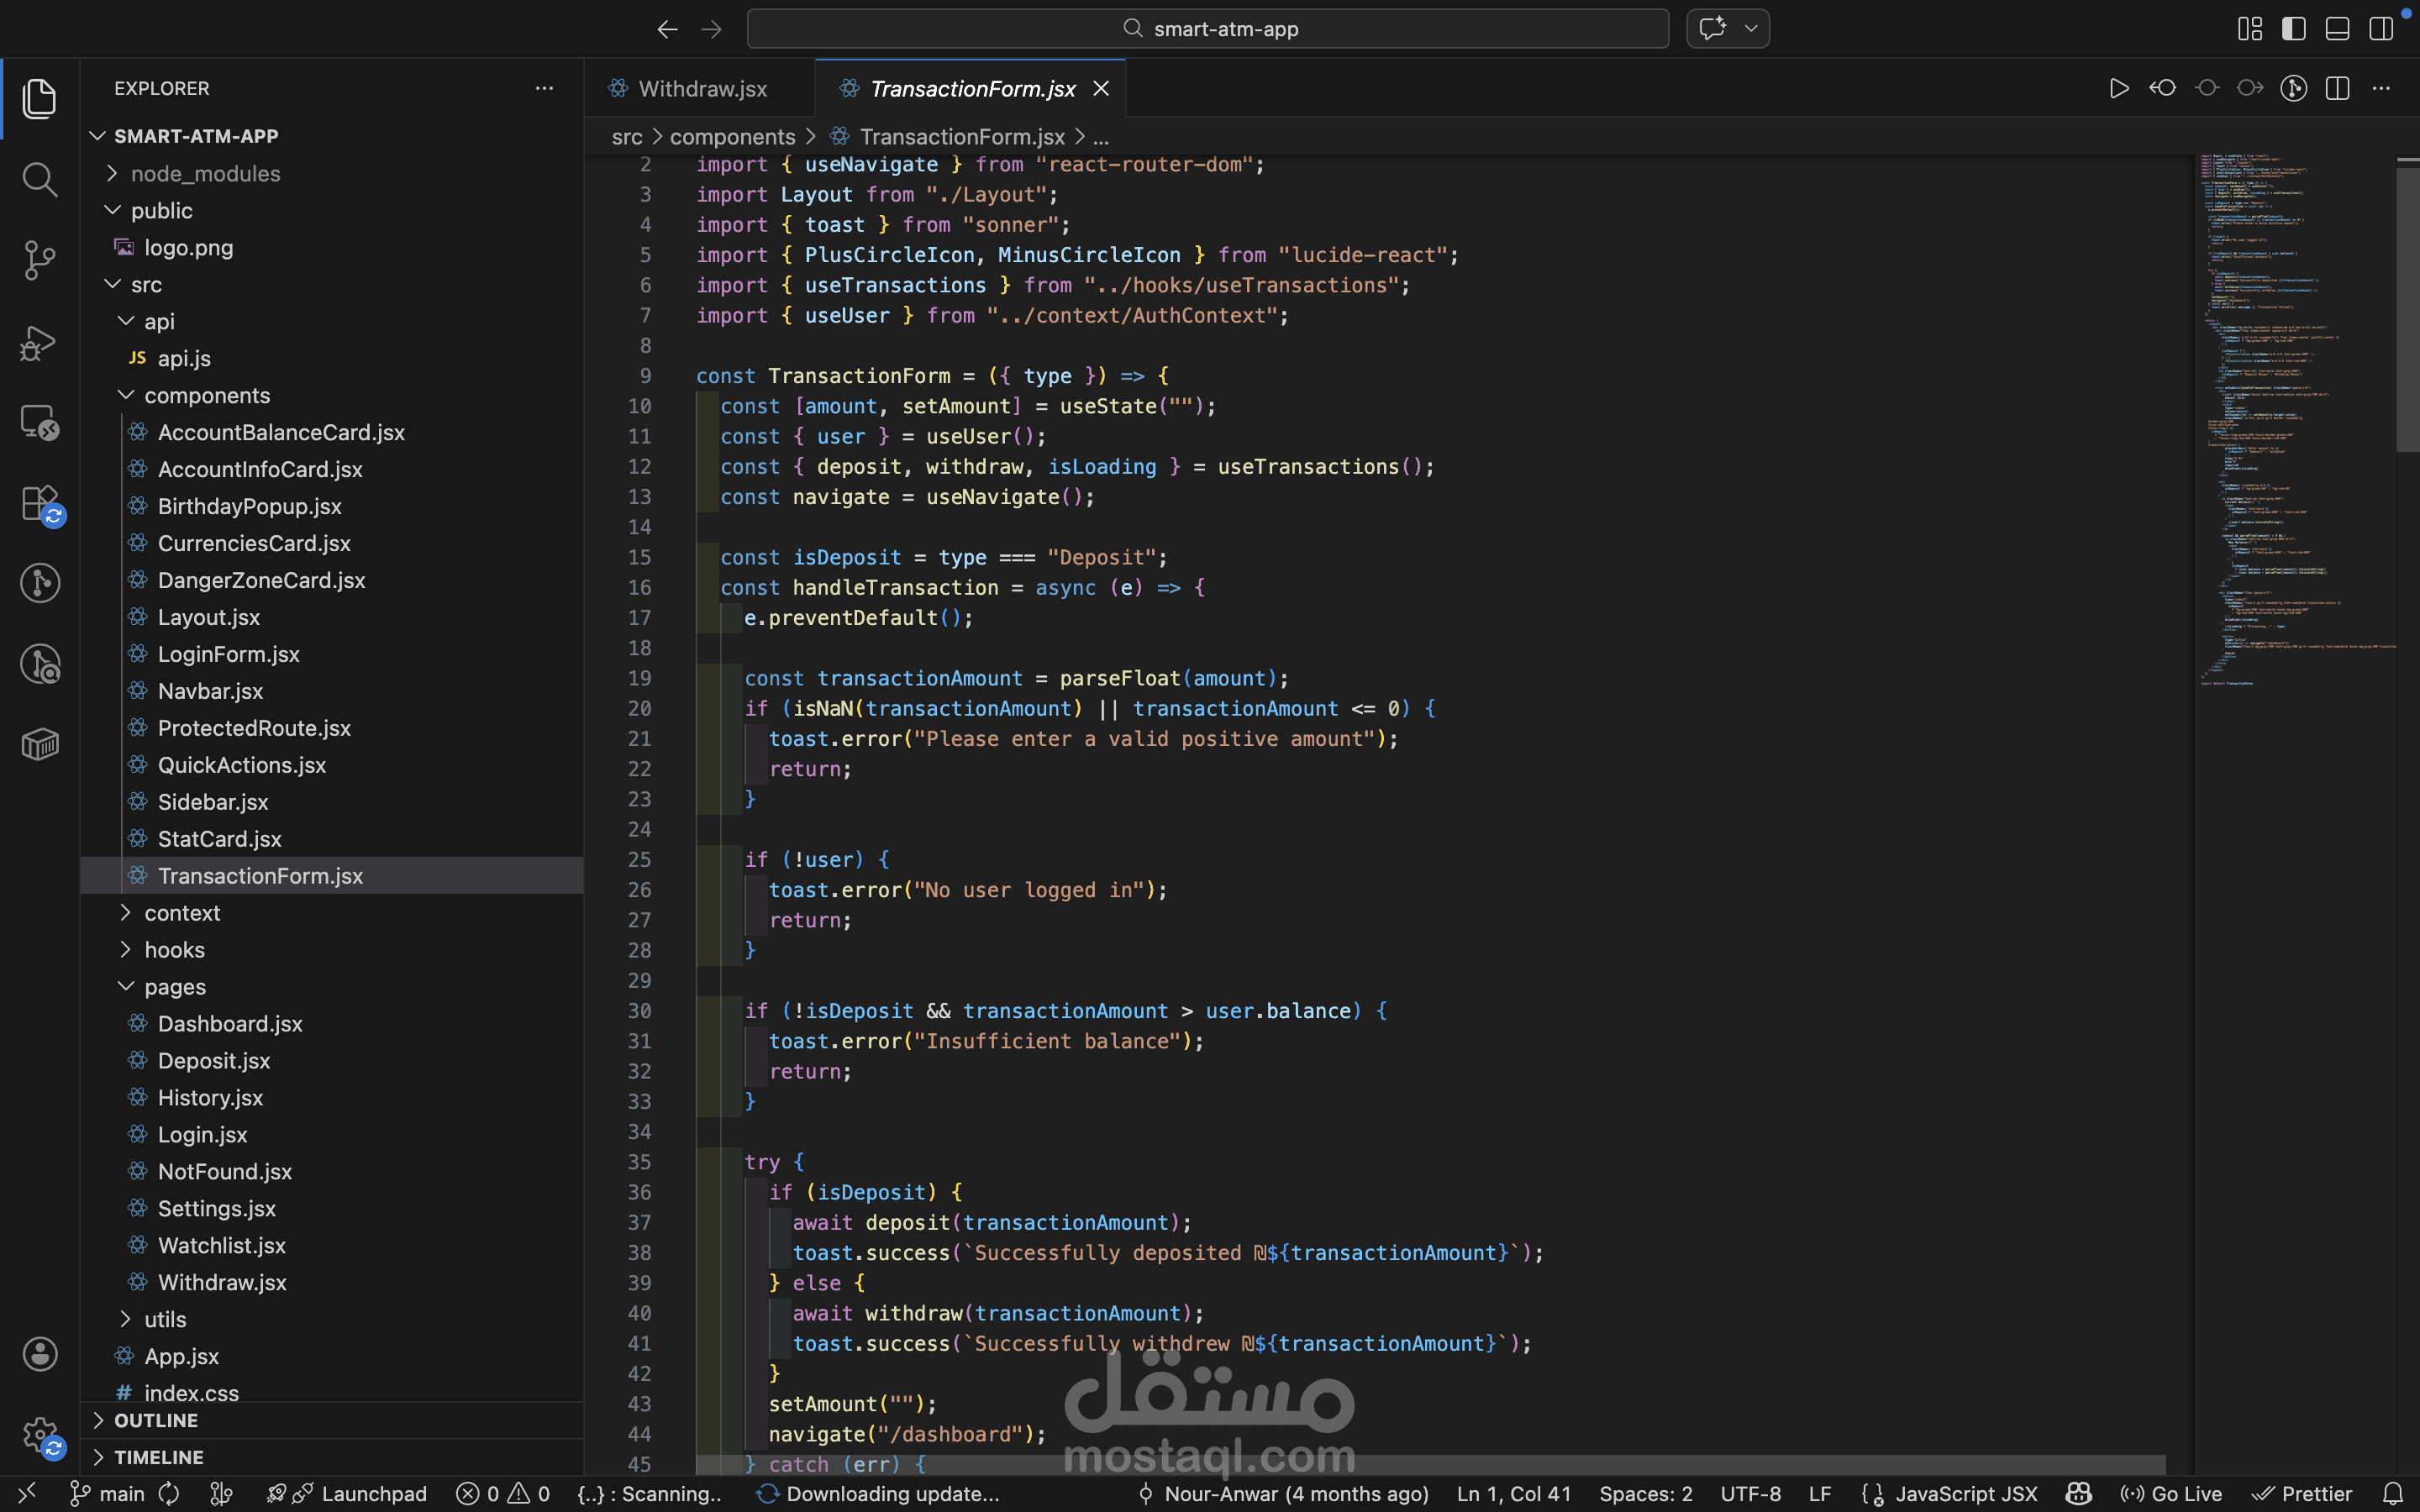The height and width of the screenshot is (1512, 2420).
Task: Collapse the components folder
Action: (x=206, y=395)
